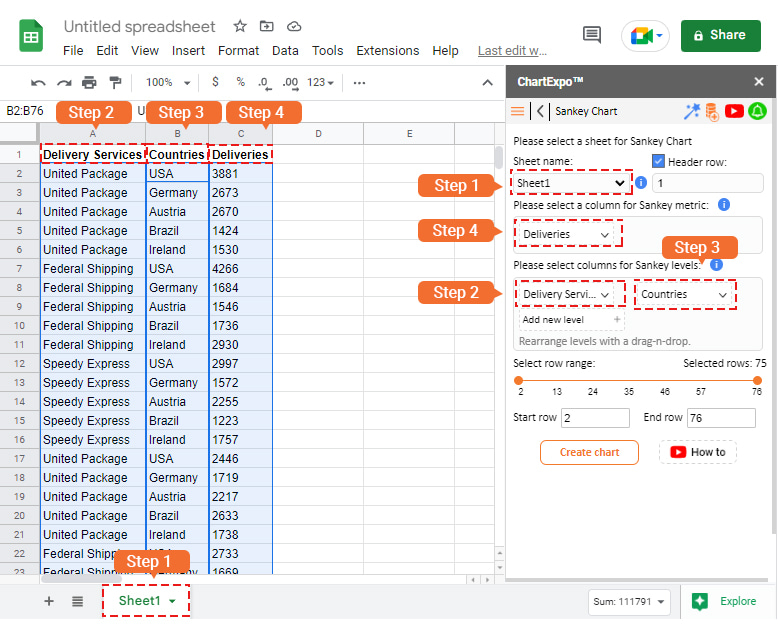The height and width of the screenshot is (636, 778).
Task: Add a new sheet with plus icon
Action: 49,601
